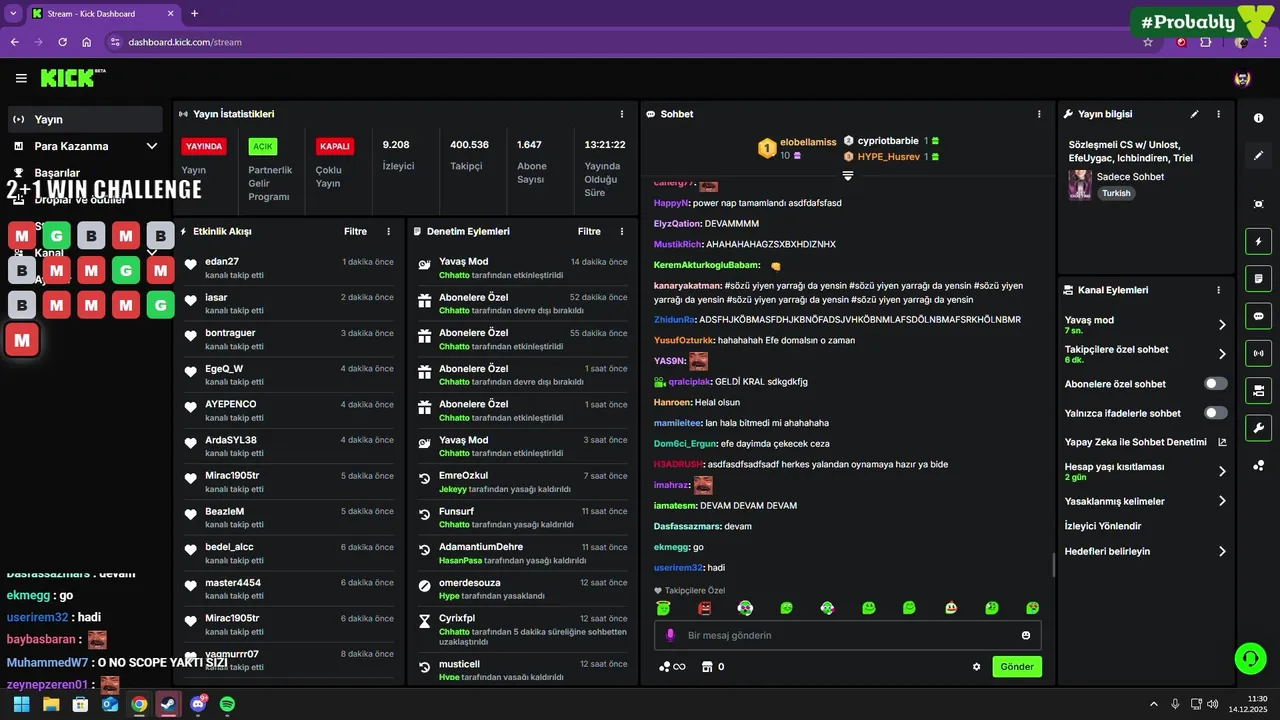Send message with Gönder button
This screenshot has height=720, width=1280.
pos(1017,667)
